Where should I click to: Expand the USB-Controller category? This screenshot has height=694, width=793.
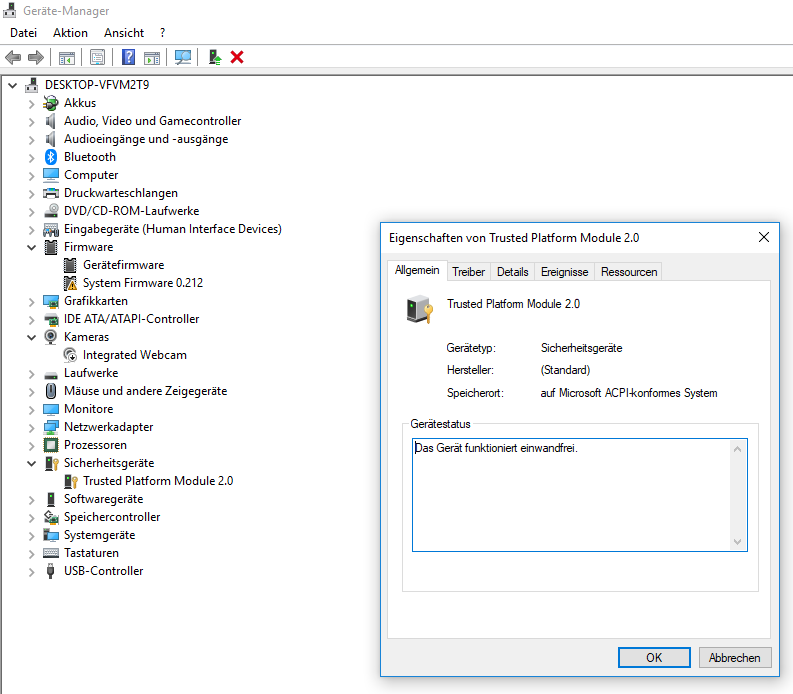coord(32,571)
